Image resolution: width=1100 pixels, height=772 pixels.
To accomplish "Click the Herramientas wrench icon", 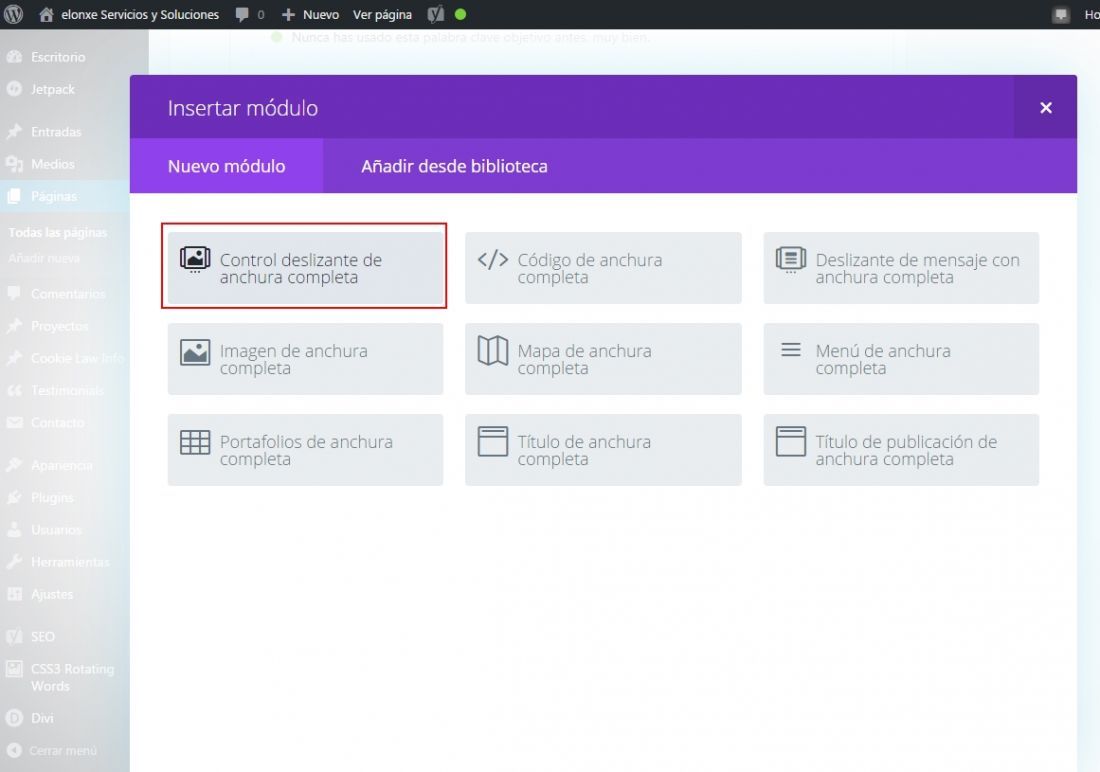I will (14, 561).
